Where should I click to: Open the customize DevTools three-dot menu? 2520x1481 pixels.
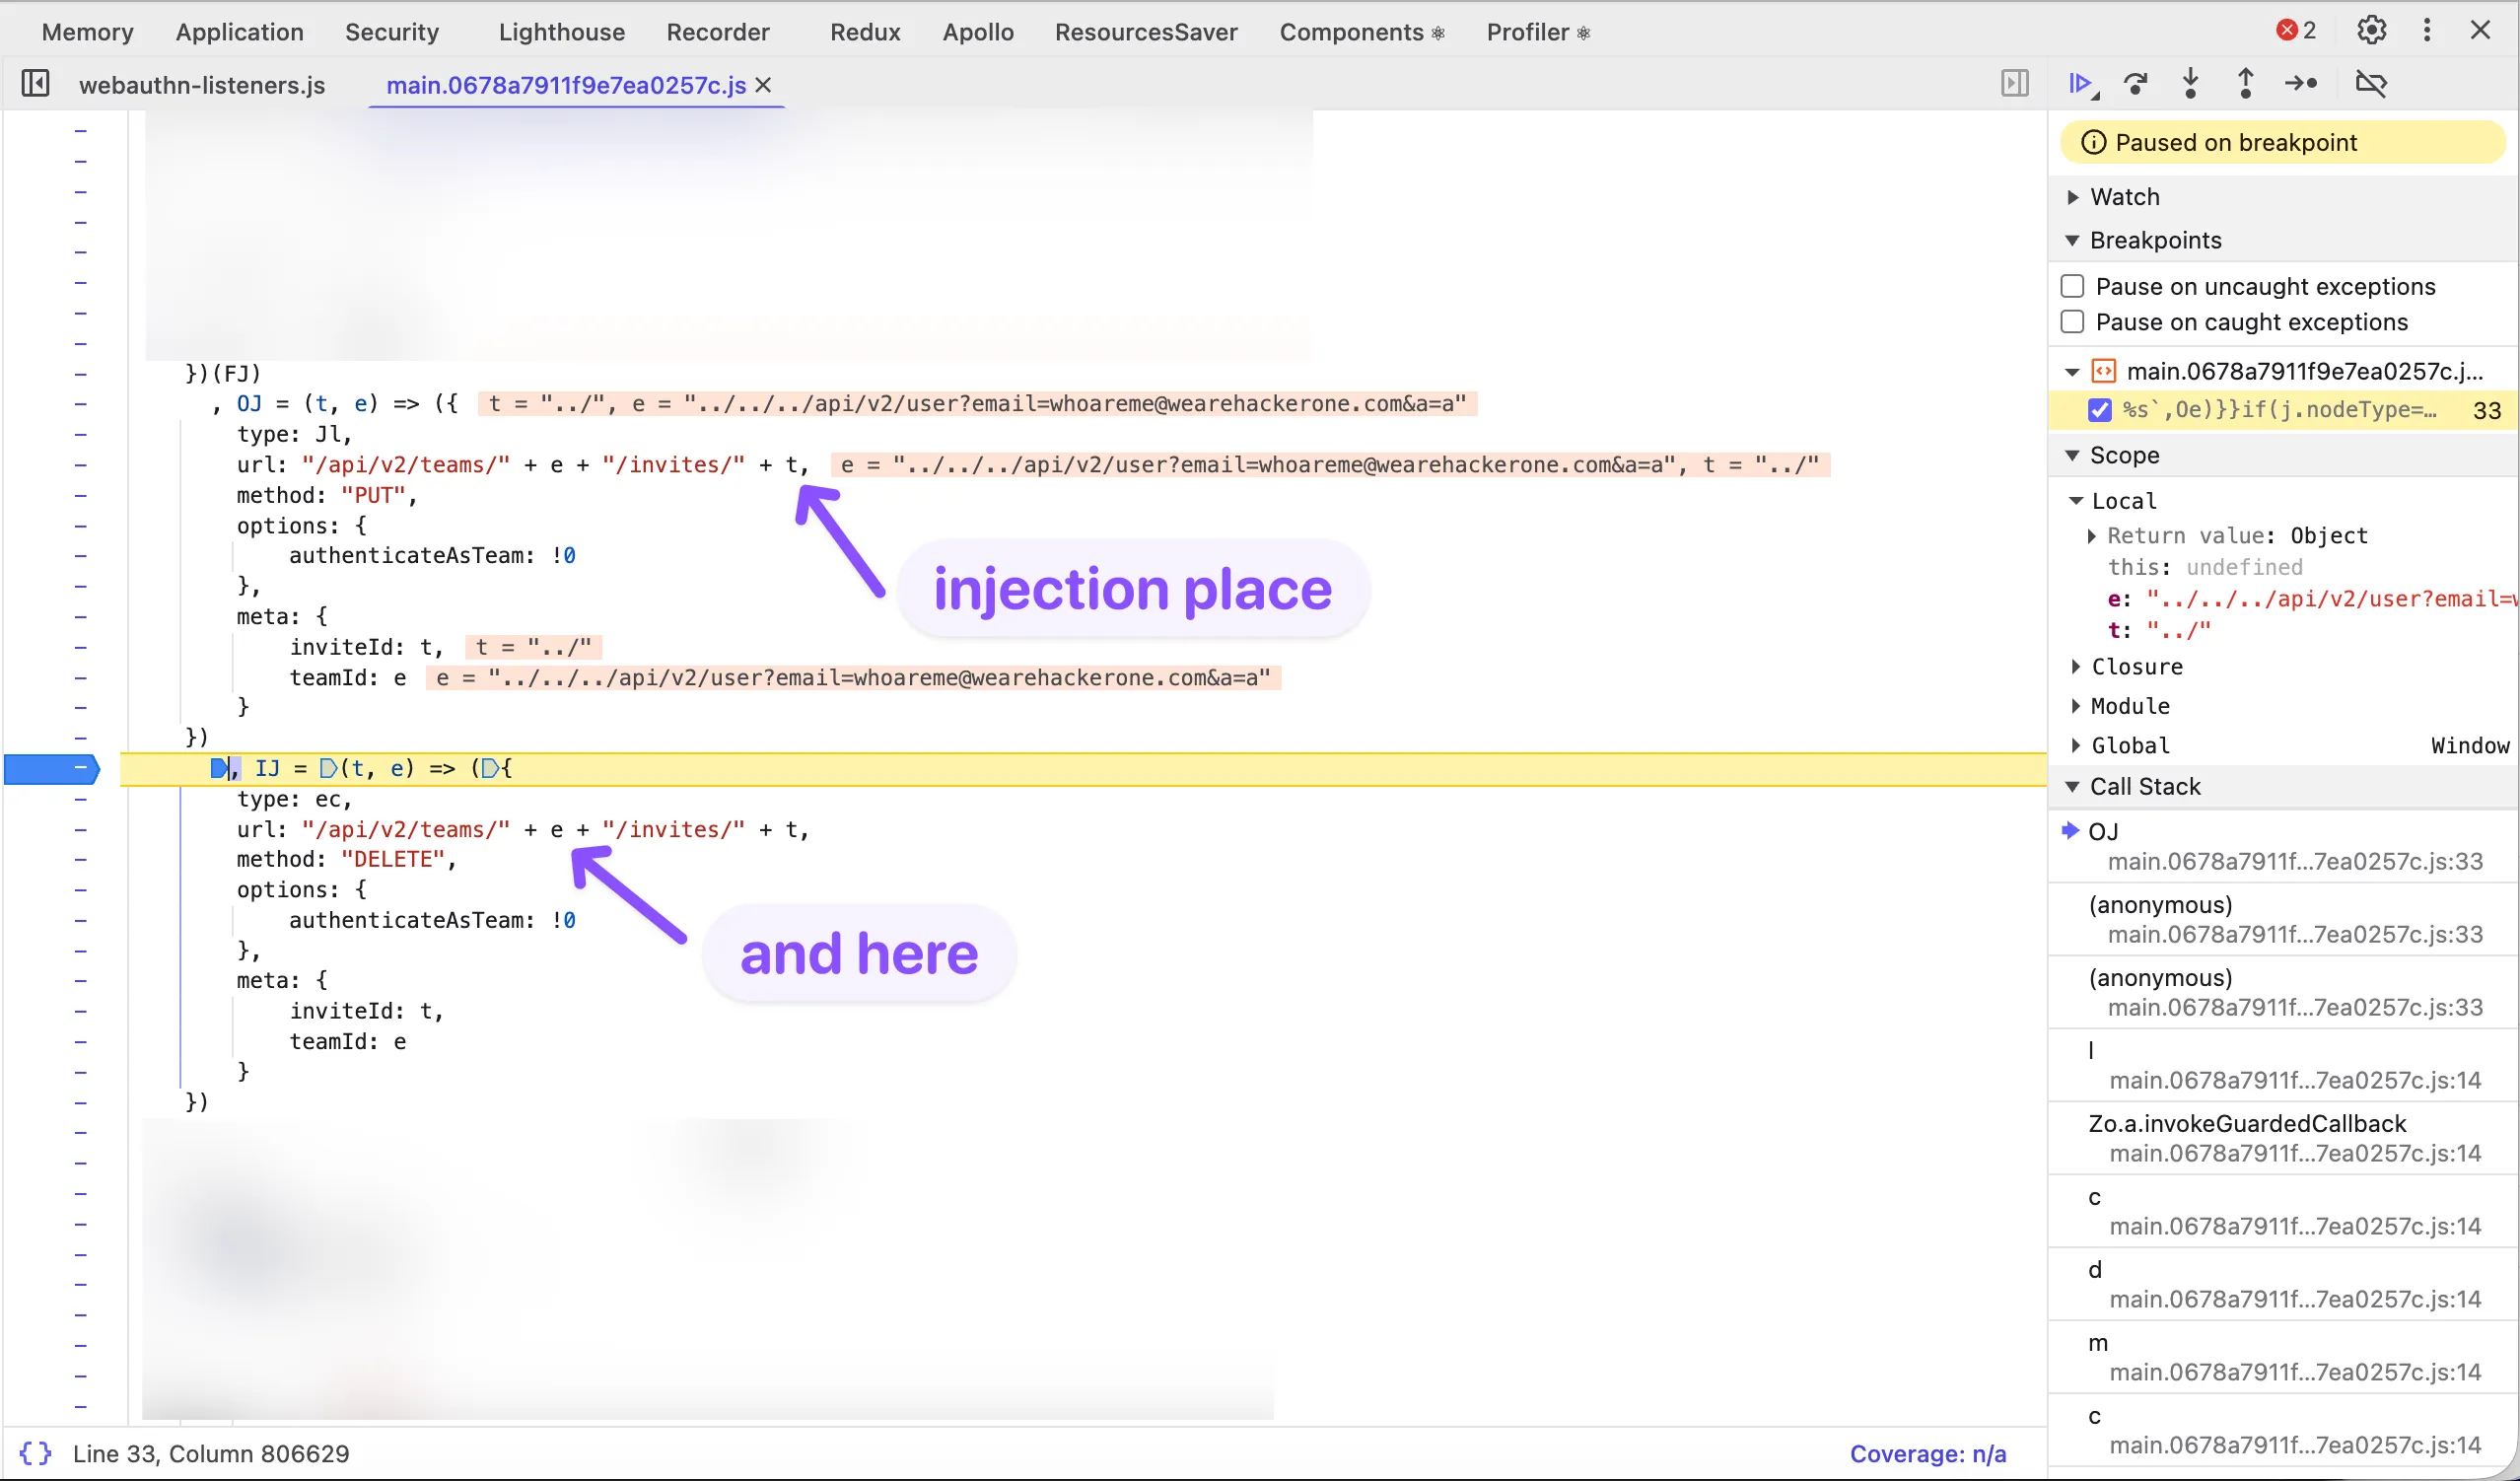tap(2427, 30)
